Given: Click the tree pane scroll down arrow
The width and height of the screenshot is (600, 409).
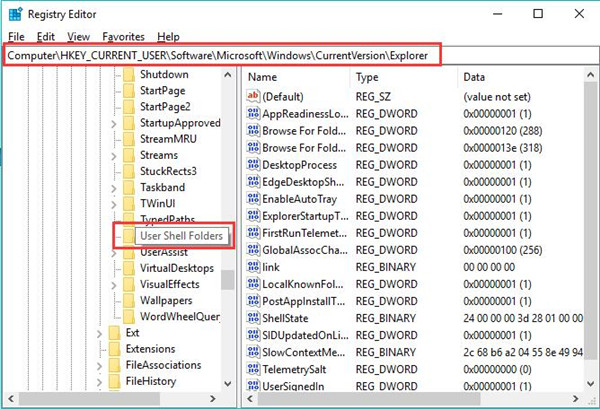Looking at the screenshot, I should [x=228, y=383].
